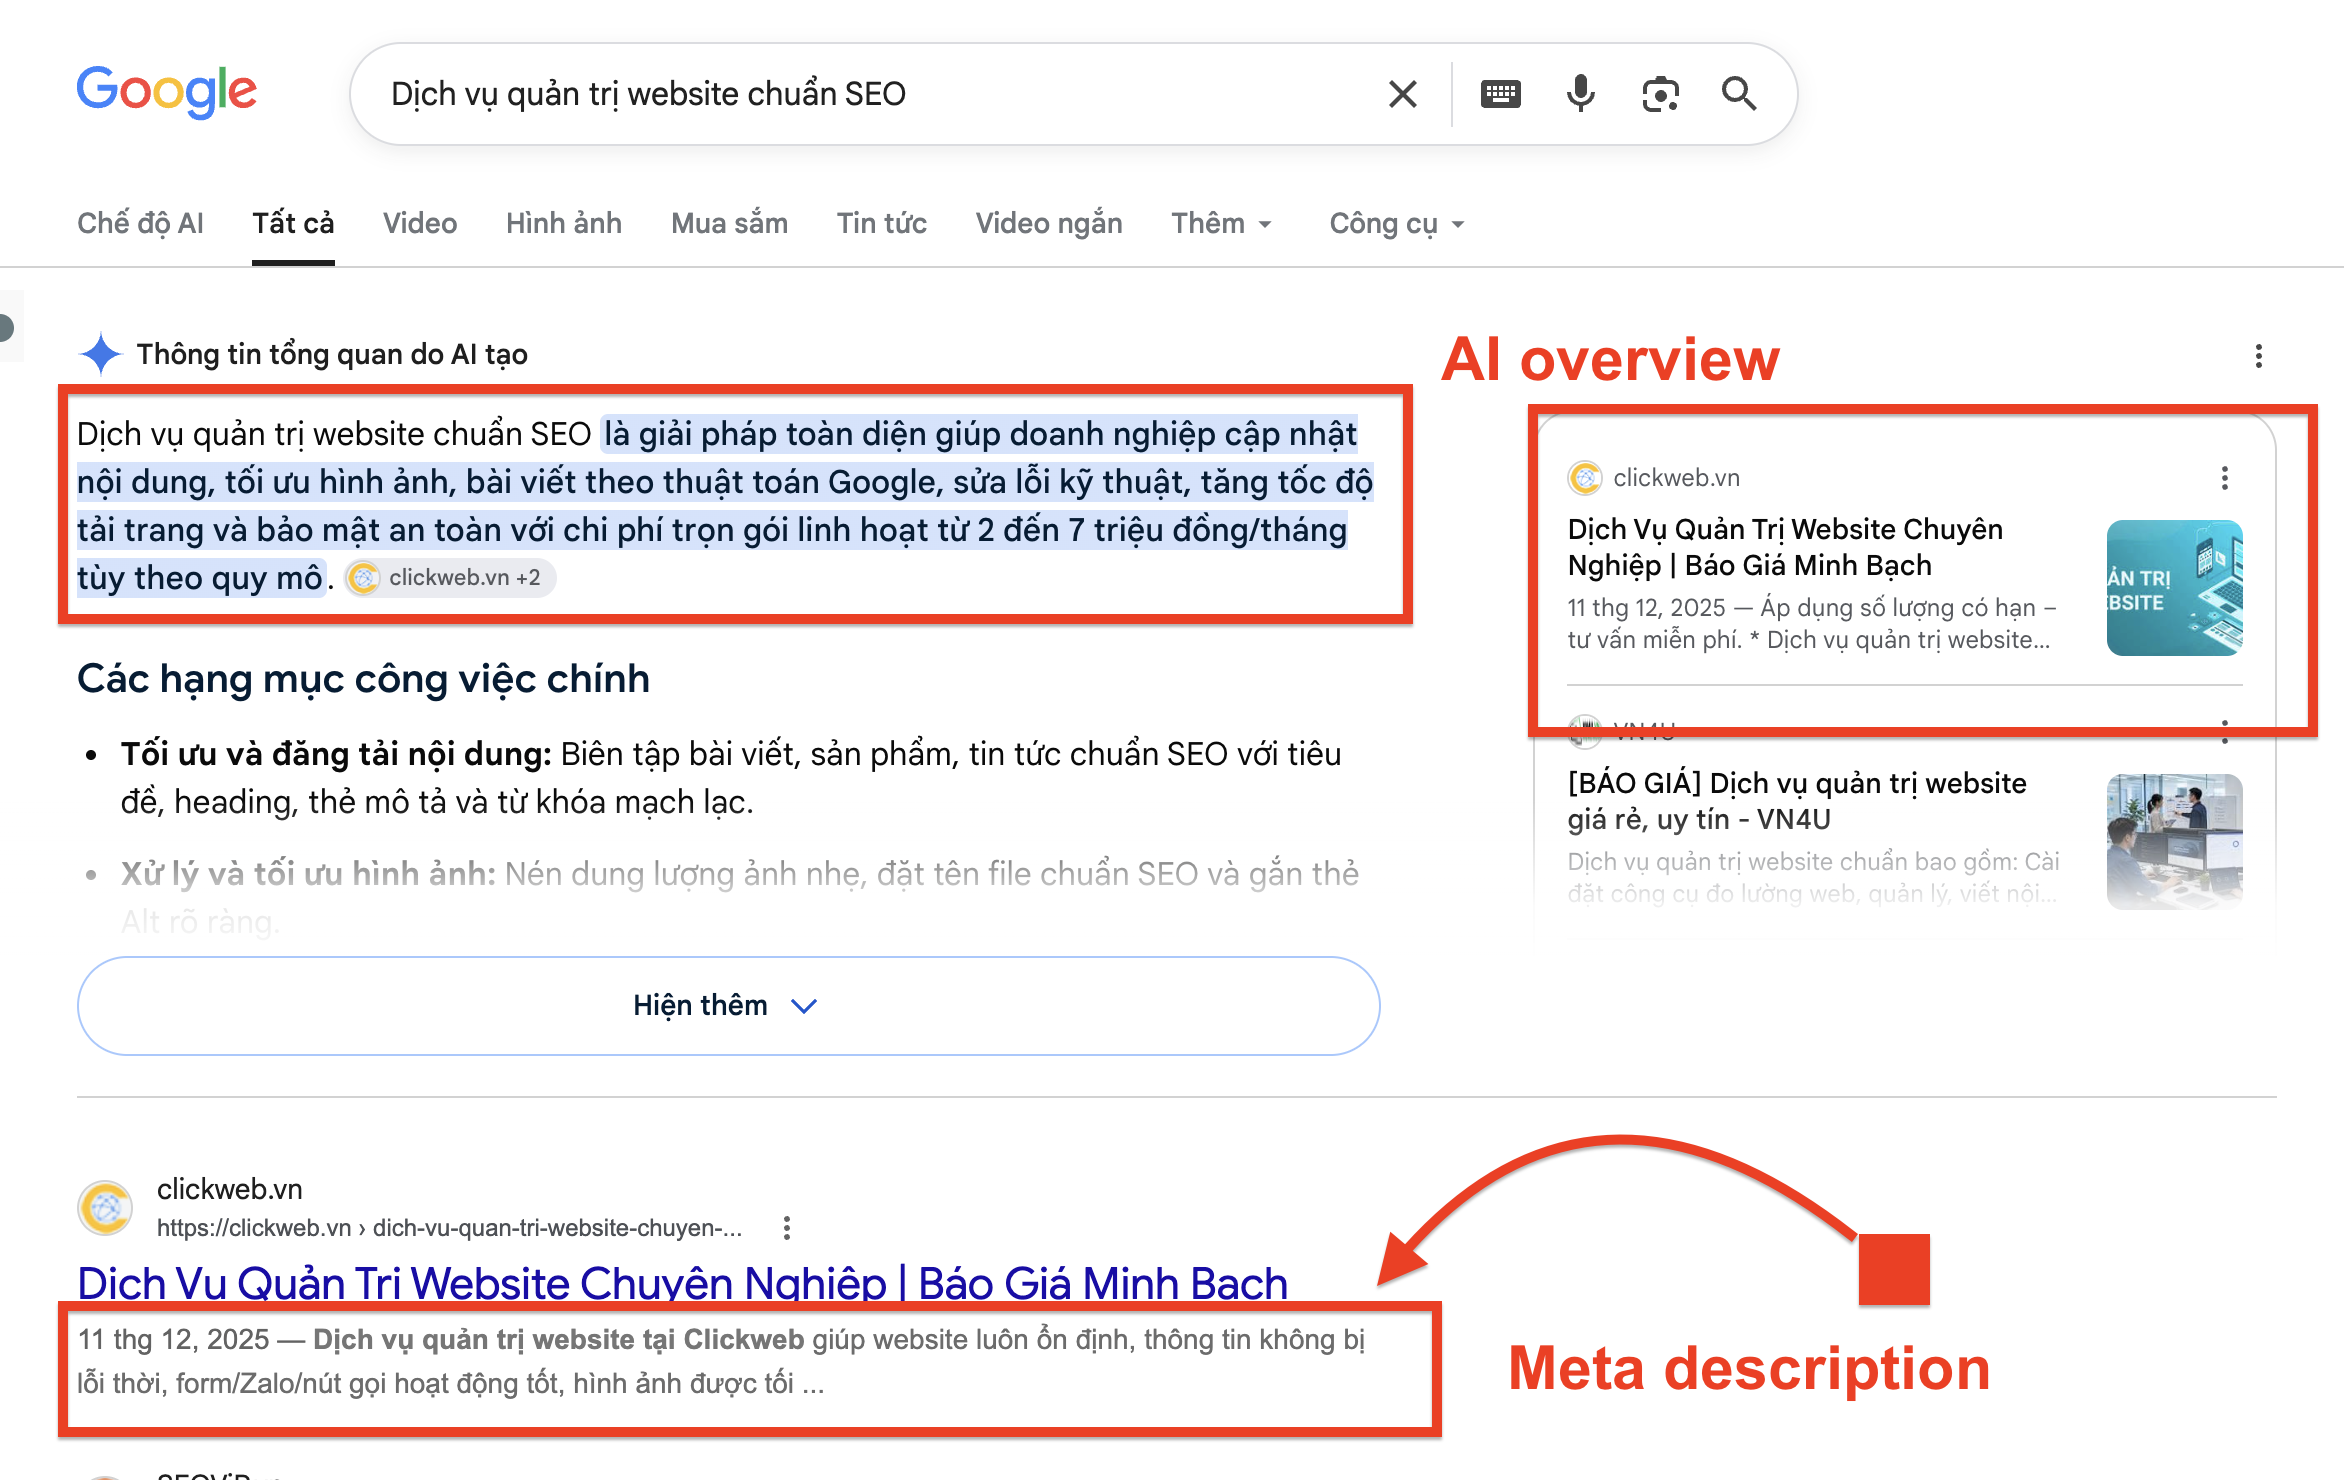Image resolution: width=2344 pixels, height=1480 pixels.
Task: Open clickweb.vn source card title
Action: tap(1785, 547)
